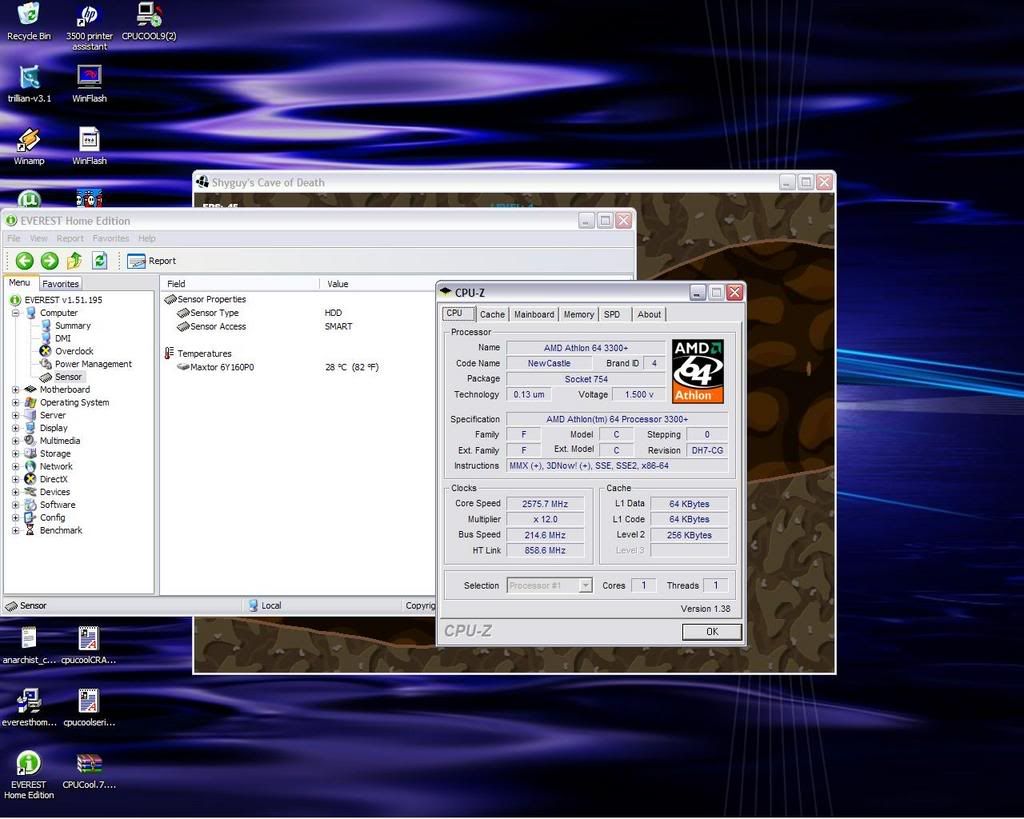The image size is (1024, 819).
Task: Click the Up level arrow icon
Action: [74, 261]
